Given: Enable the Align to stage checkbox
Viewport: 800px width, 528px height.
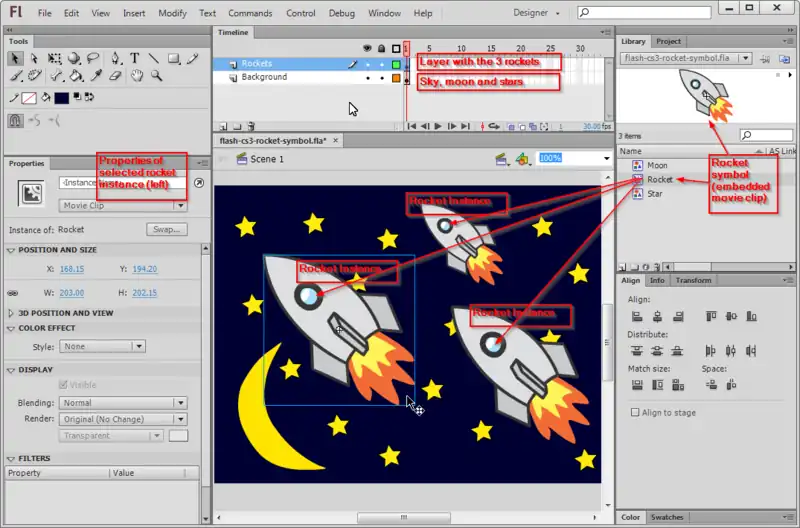Looking at the screenshot, I should point(635,412).
